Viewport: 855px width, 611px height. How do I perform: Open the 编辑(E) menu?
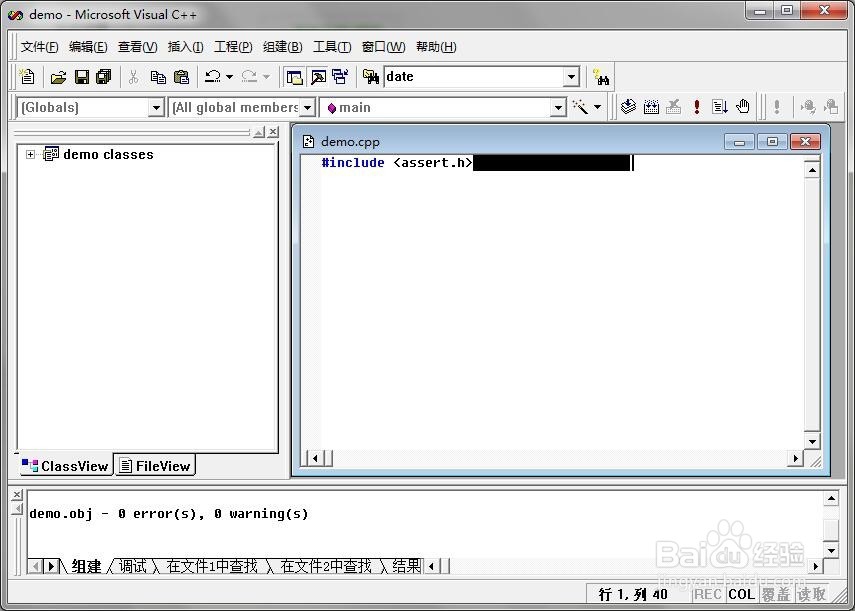click(x=88, y=47)
